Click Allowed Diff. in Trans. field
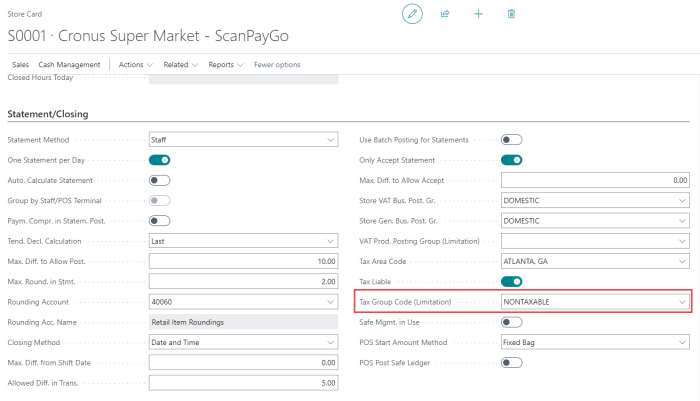This screenshot has width=700, height=401. (243, 383)
